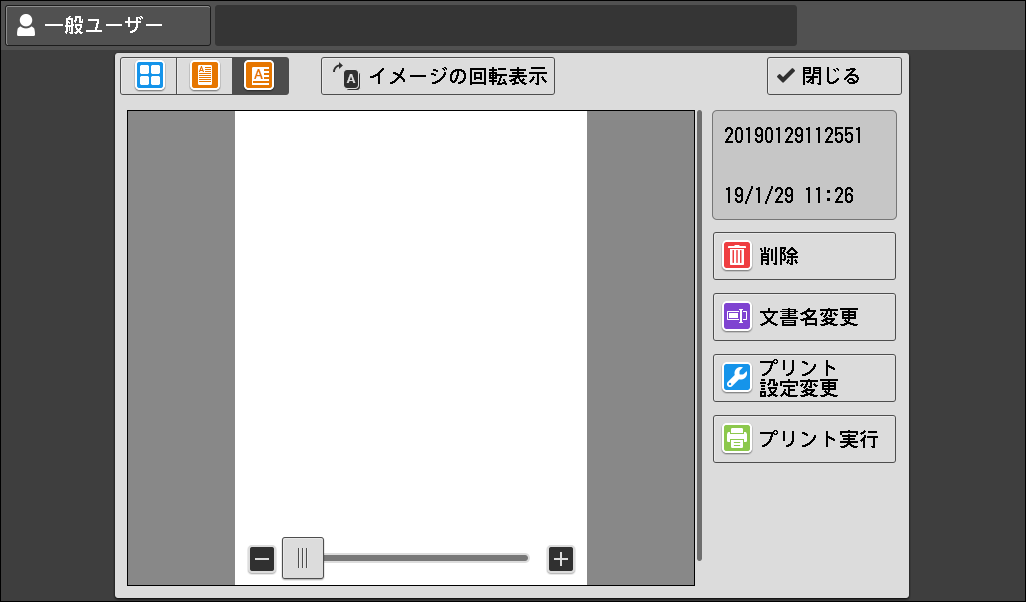Select the orange image preview view mode
This screenshot has height=602, width=1026.
coord(259,76)
